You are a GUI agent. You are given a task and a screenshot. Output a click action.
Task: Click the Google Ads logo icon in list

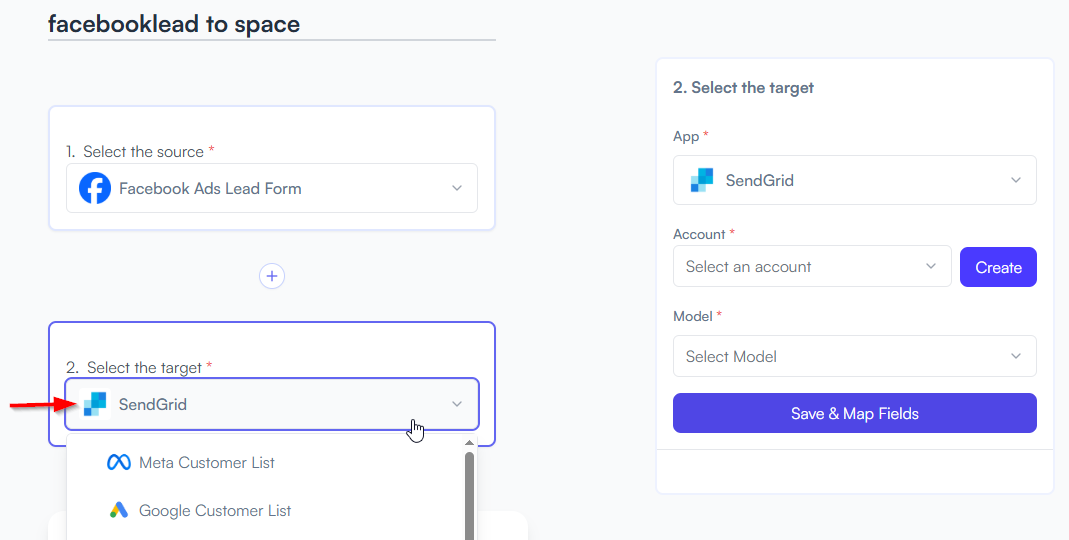click(x=119, y=510)
